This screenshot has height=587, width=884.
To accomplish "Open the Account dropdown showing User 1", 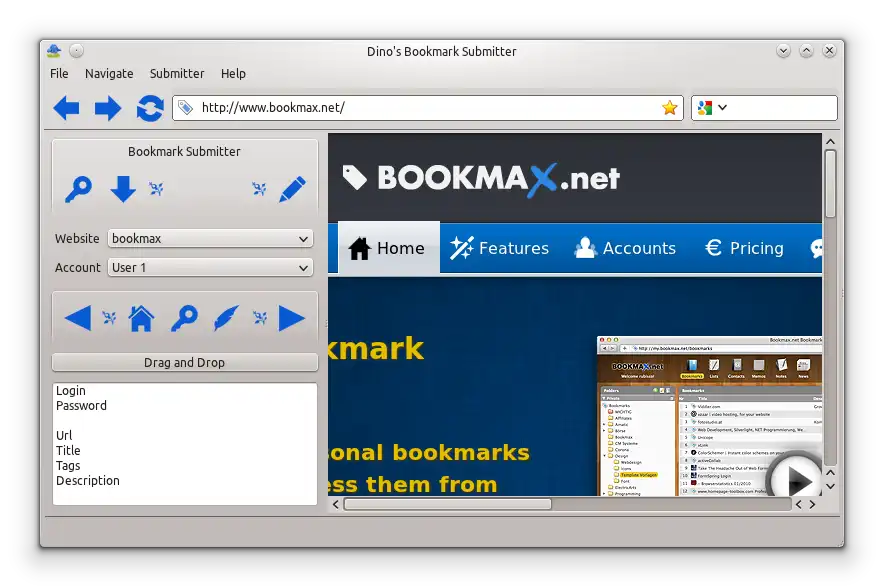I will pos(210,267).
